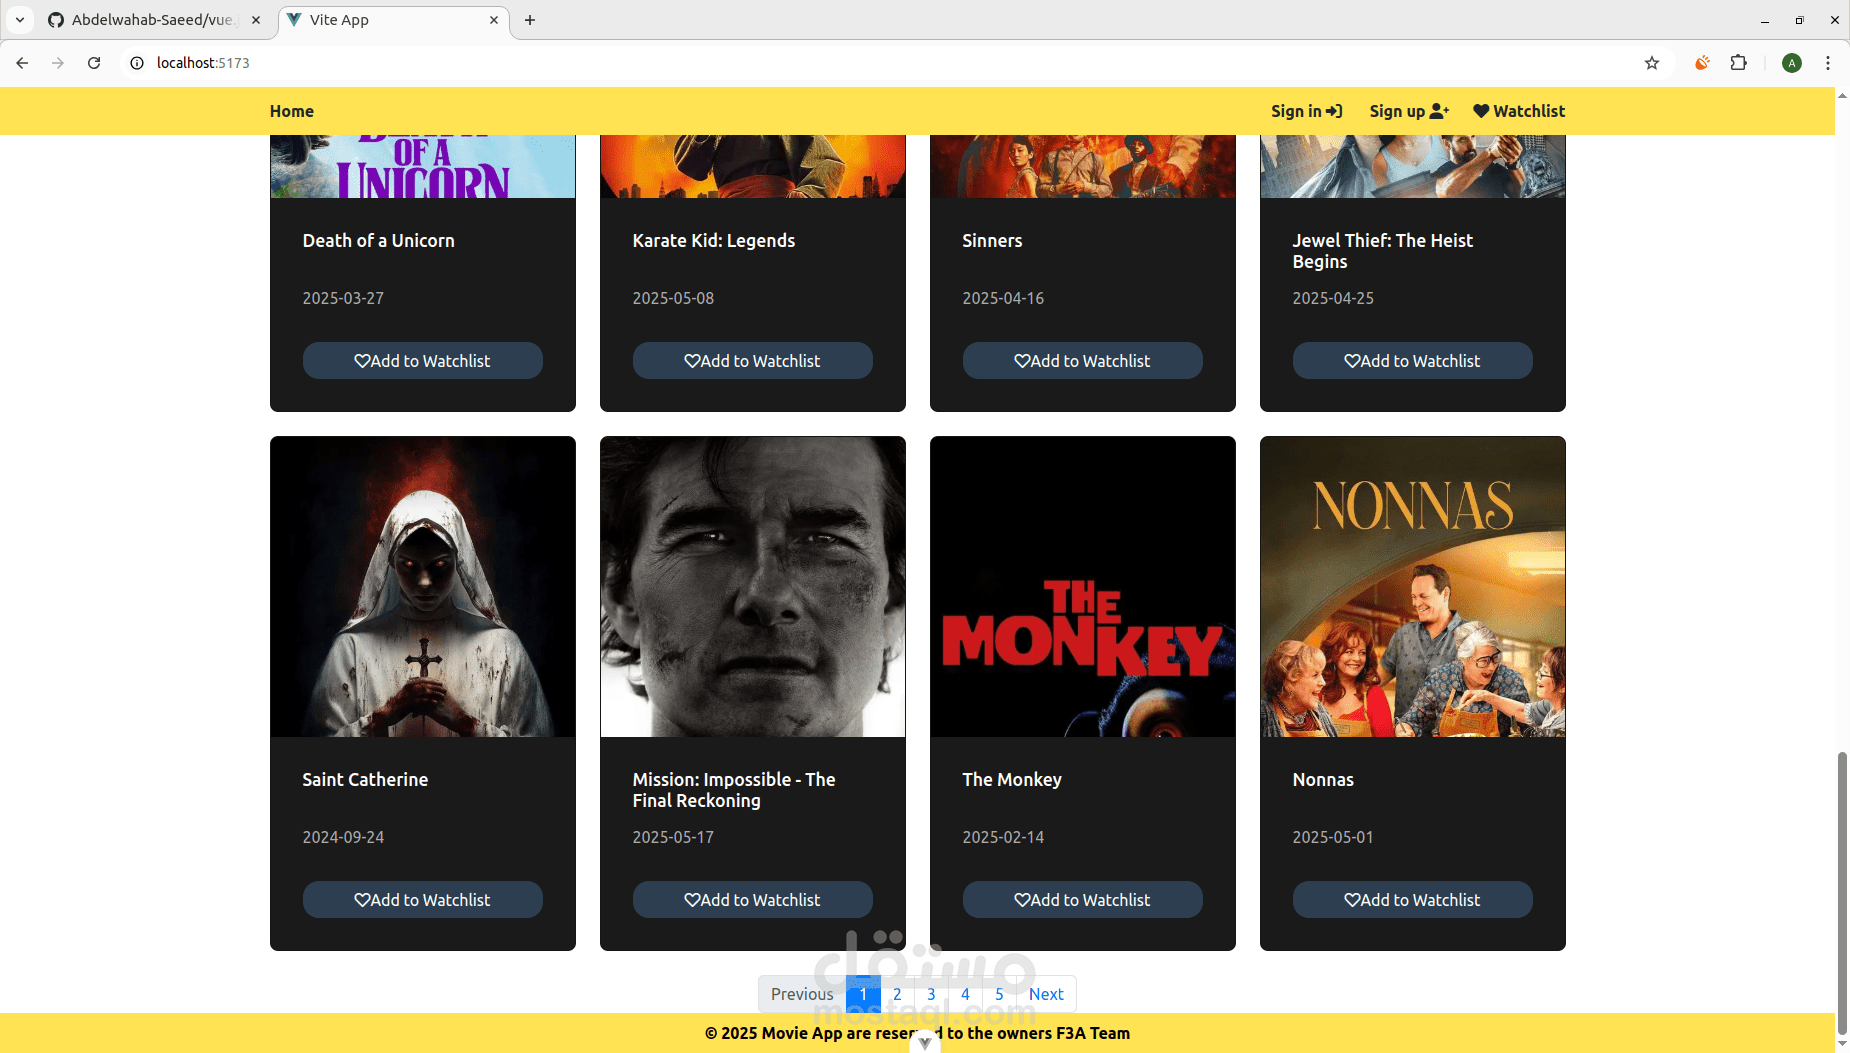Viewport: 1850px width, 1053px height.
Task: Open the Sign in link
Action: pos(1307,111)
